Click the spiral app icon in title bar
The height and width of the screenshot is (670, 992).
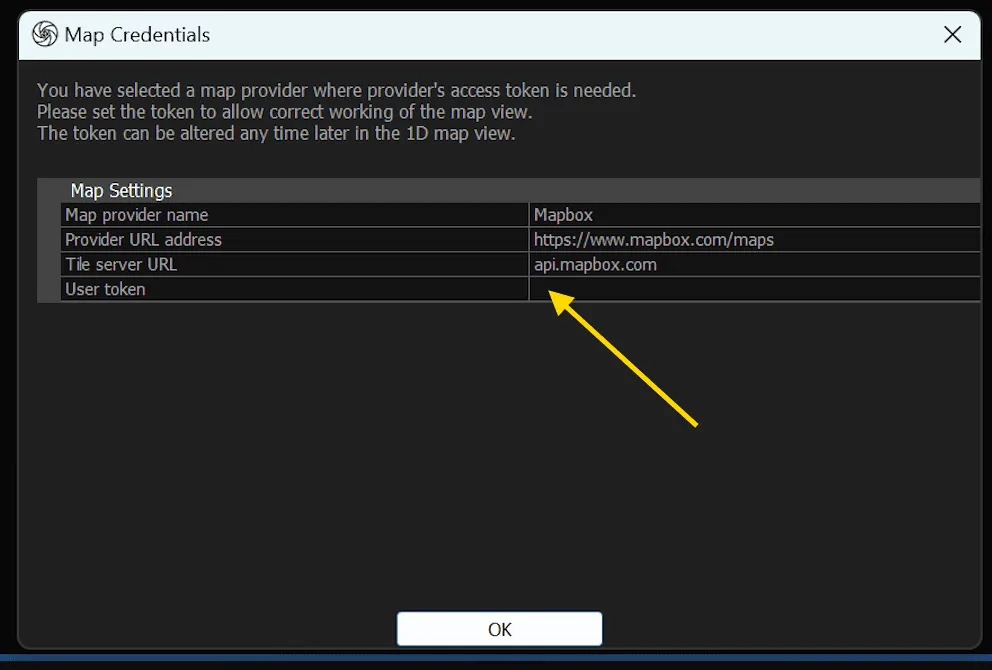[x=45, y=34]
